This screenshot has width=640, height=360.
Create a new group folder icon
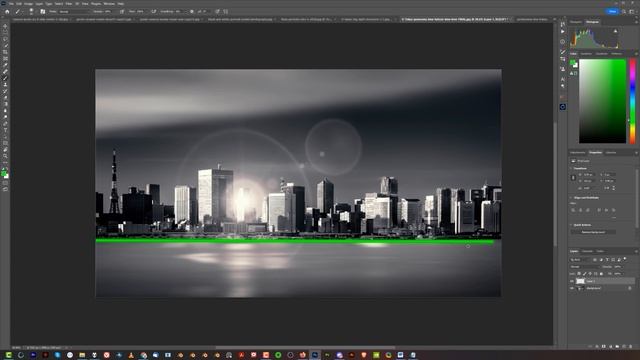[617, 346]
